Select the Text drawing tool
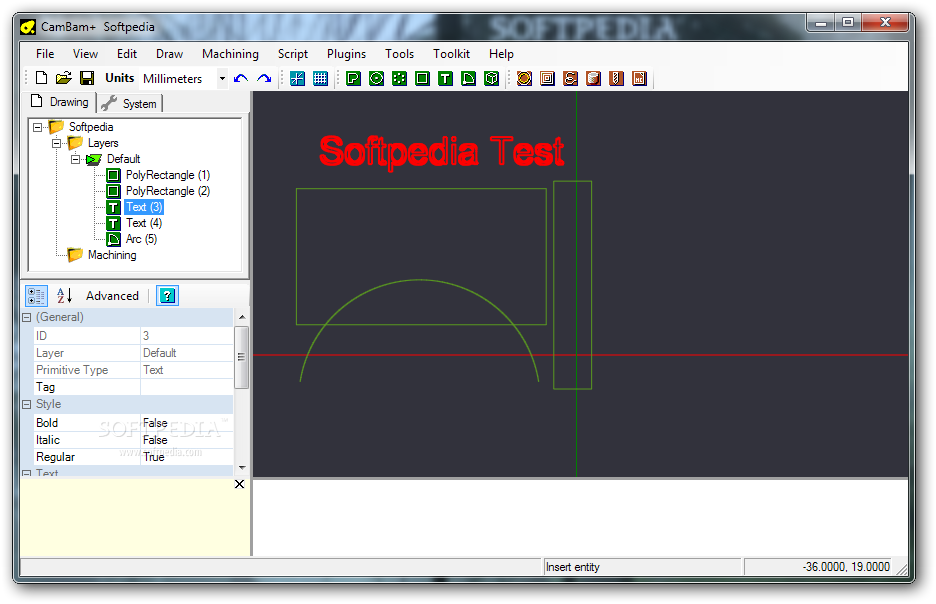This screenshot has width=936, height=604. pos(445,78)
